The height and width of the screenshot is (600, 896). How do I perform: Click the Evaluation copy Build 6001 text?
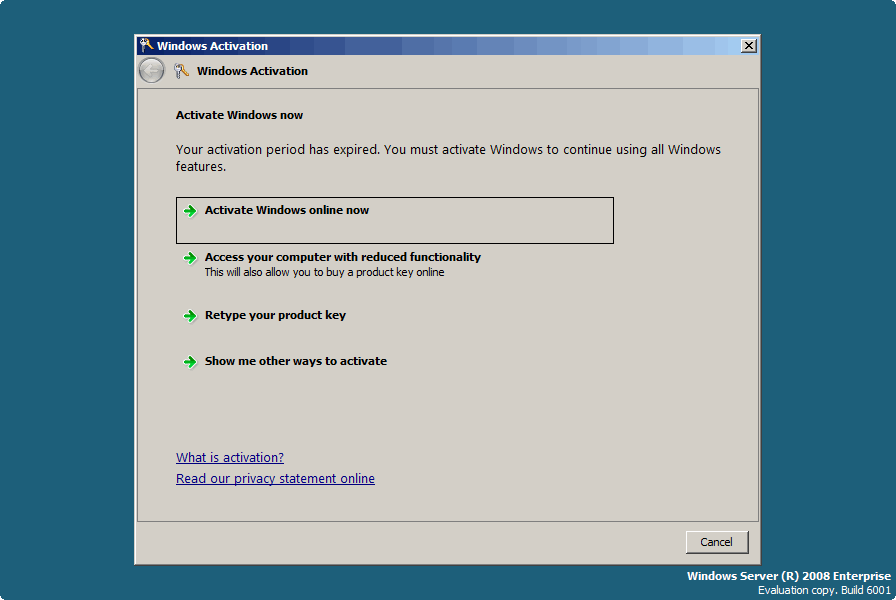pos(824,590)
